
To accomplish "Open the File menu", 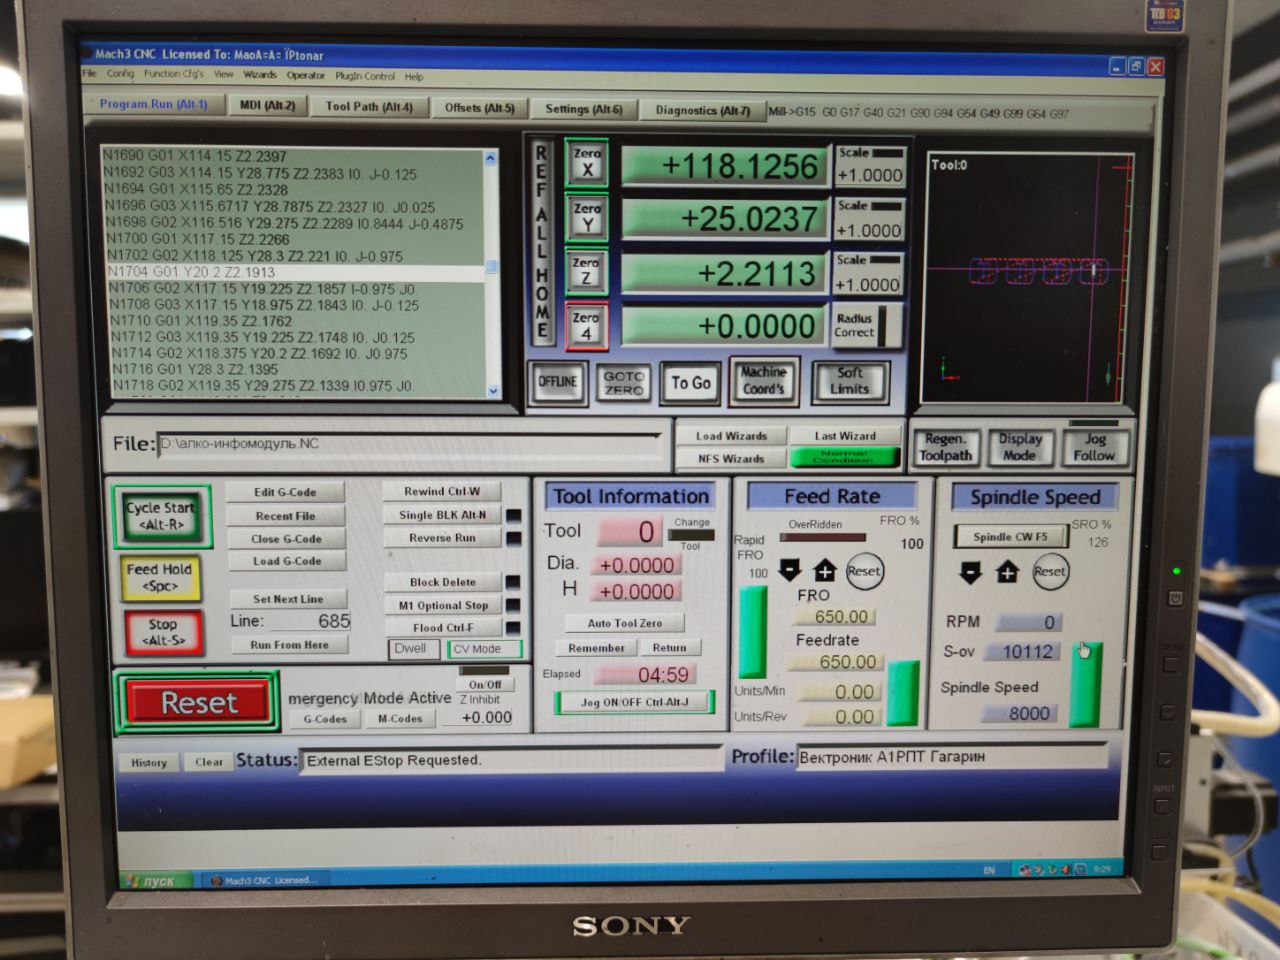I will pyautogui.click(x=90, y=73).
